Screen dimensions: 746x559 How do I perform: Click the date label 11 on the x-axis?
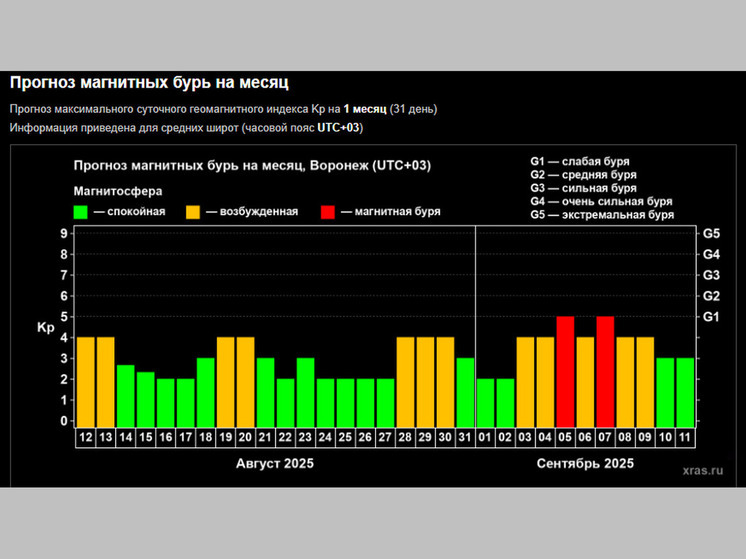tap(685, 436)
